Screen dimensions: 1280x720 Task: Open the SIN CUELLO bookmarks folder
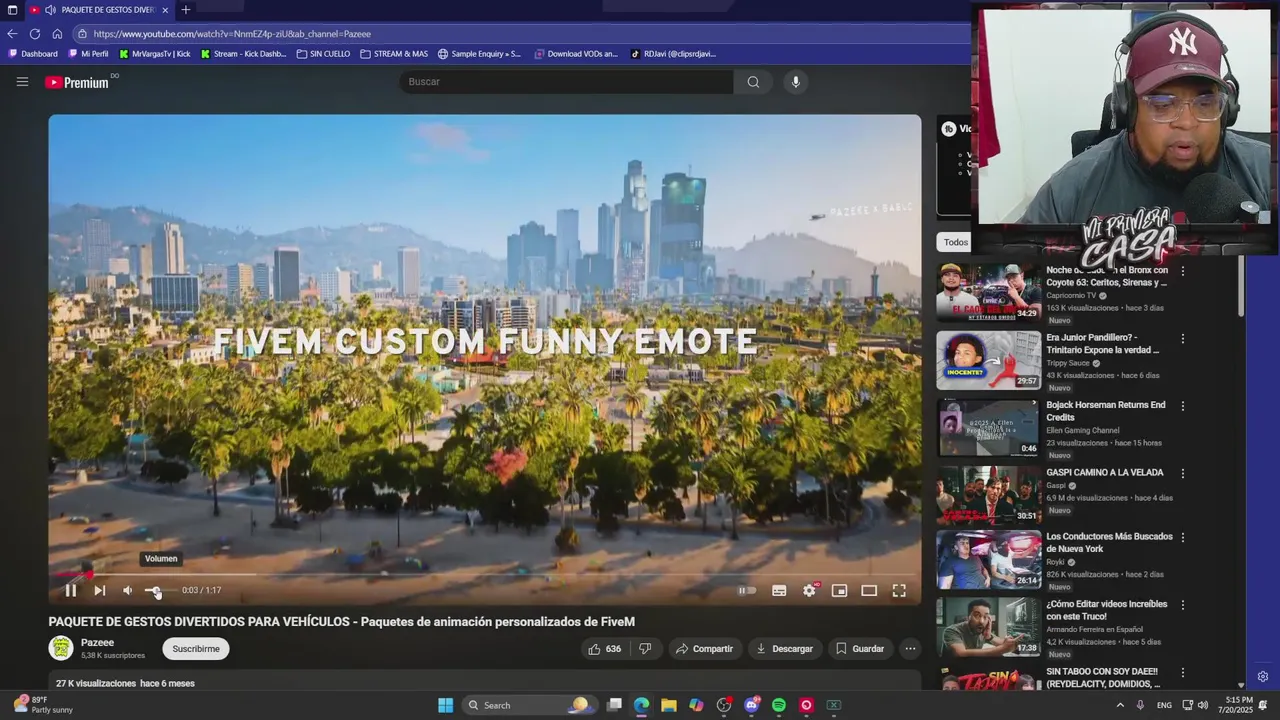324,54
